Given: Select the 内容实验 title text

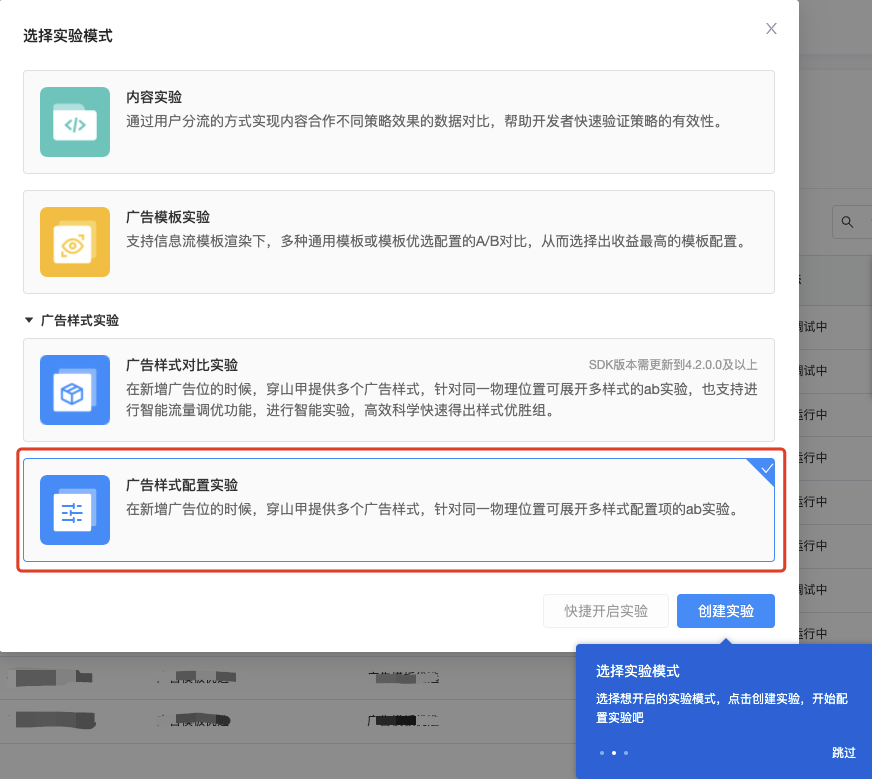Looking at the screenshot, I should click(x=154, y=97).
